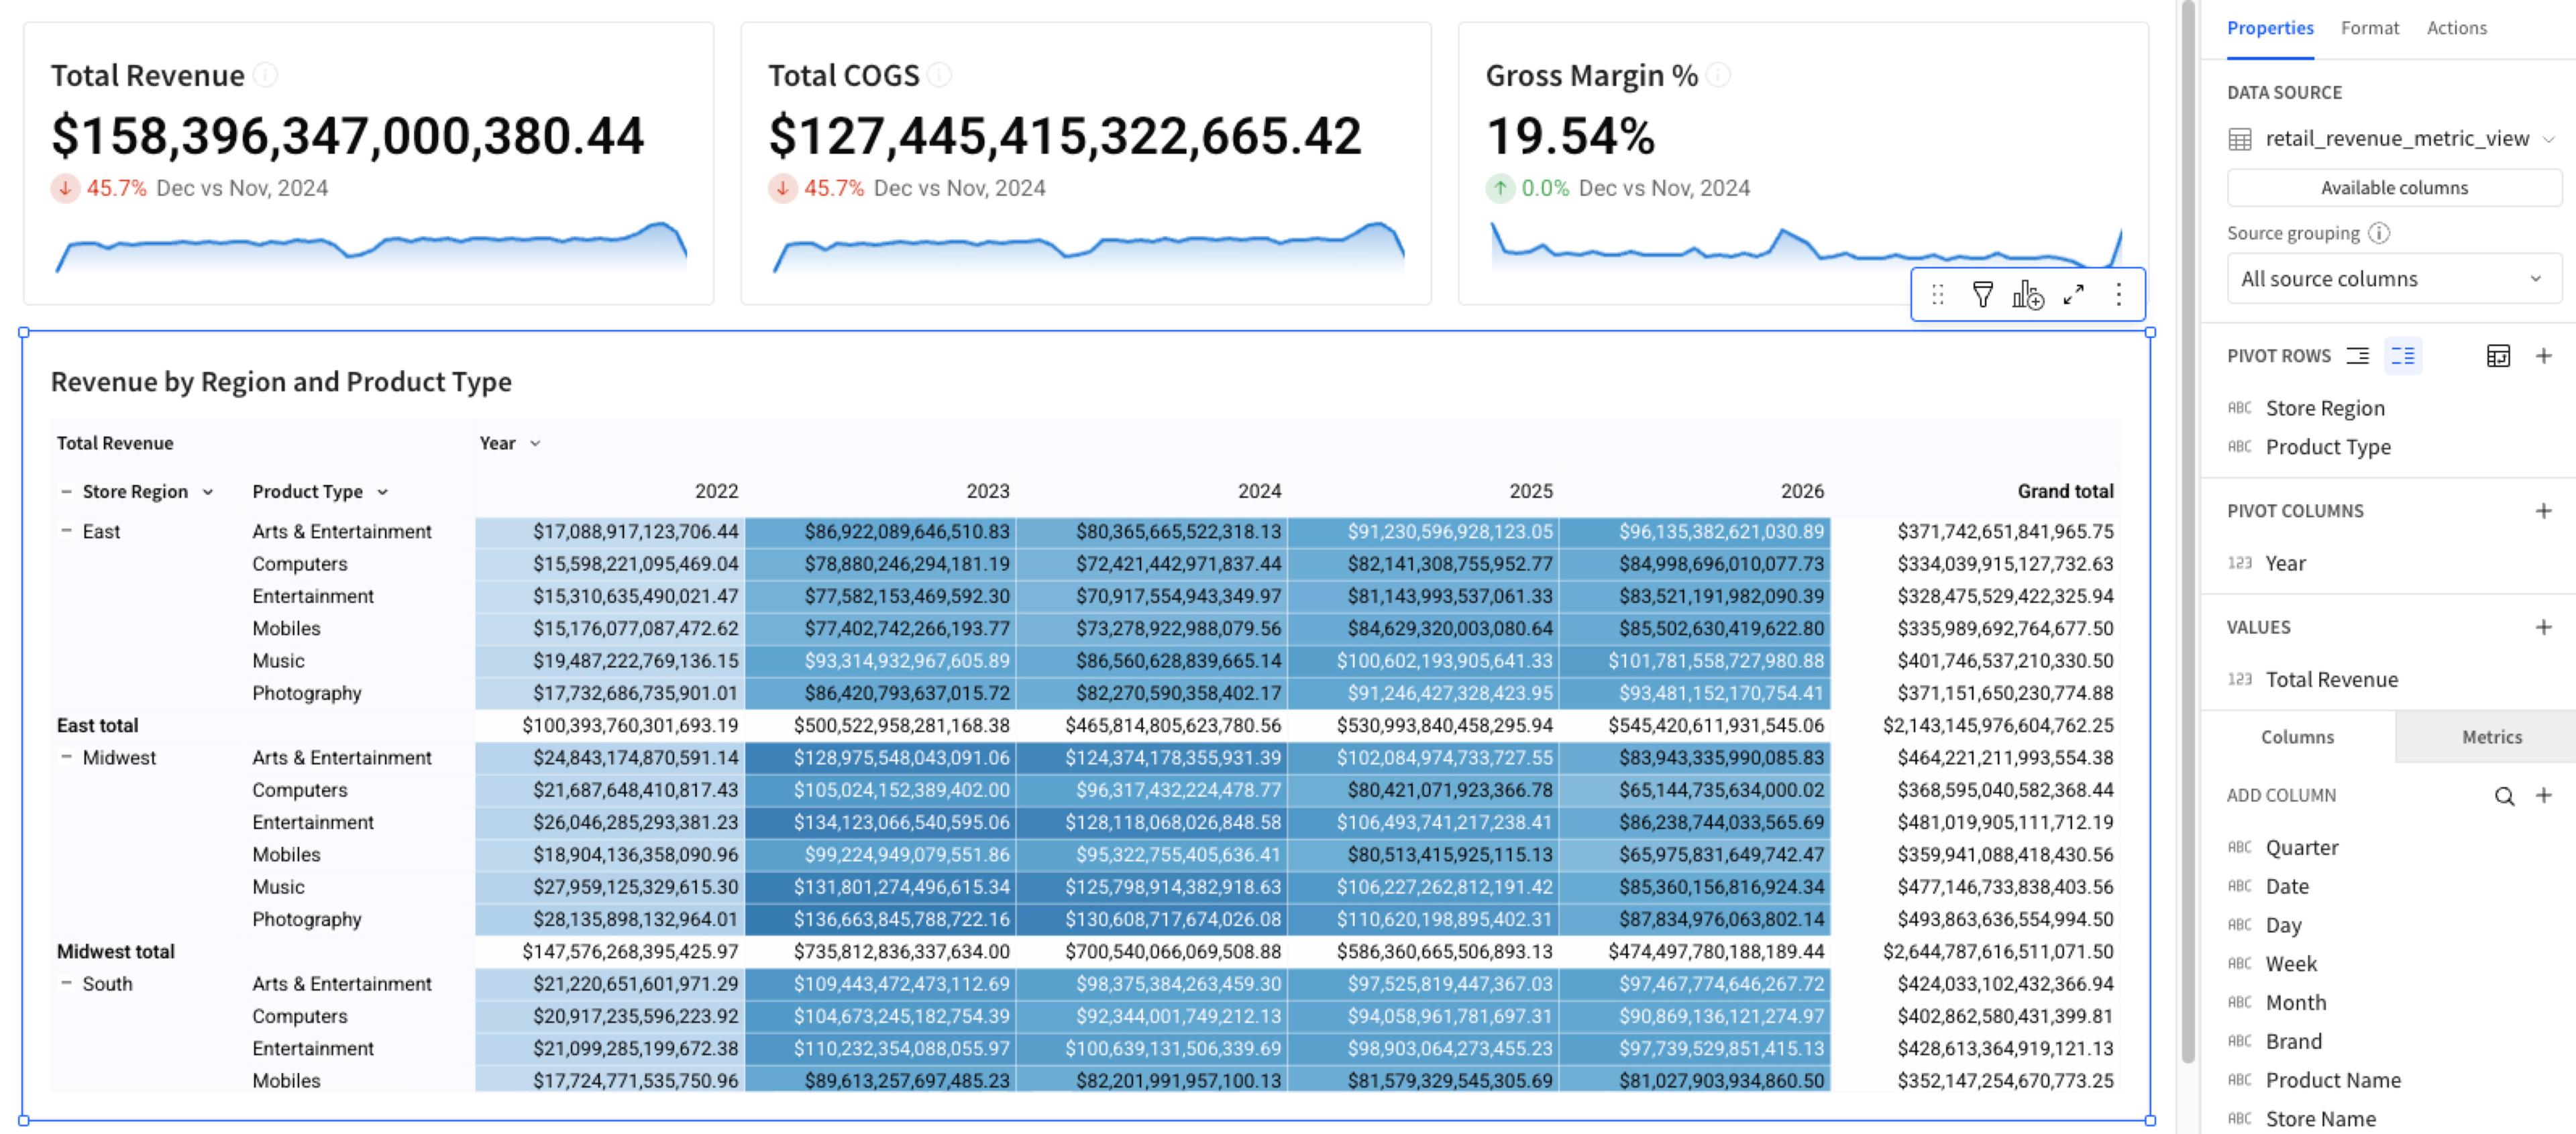Click the Day column in the add list
This screenshot has width=2576, height=1134.
point(2283,925)
